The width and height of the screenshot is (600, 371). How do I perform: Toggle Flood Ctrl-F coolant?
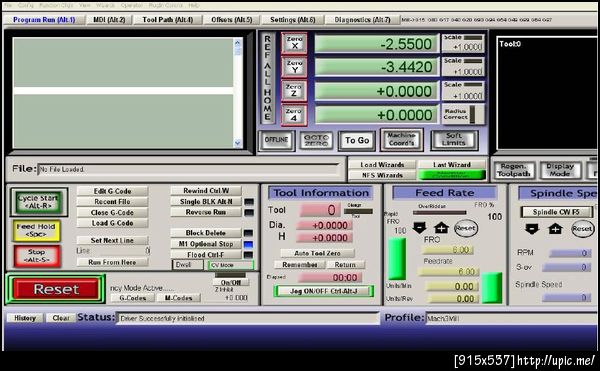click(x=206, y=255)
